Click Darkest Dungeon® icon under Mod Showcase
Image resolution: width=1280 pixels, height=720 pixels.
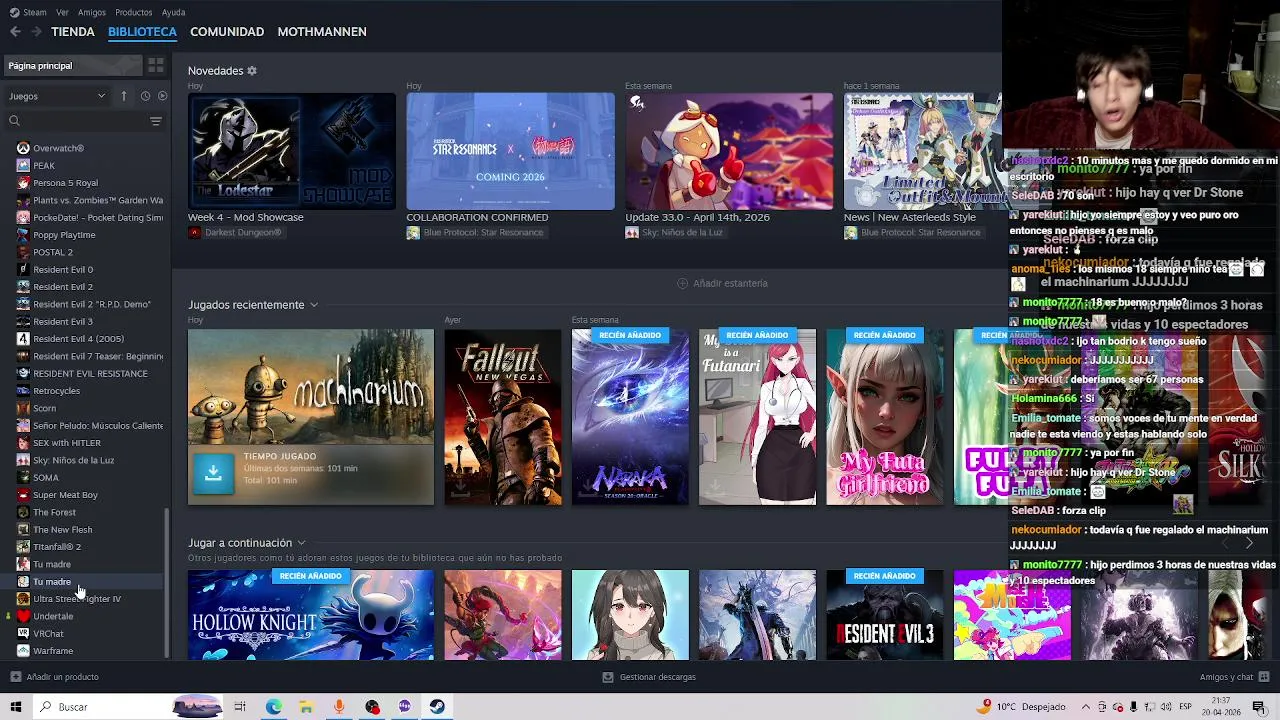(194, 233)
